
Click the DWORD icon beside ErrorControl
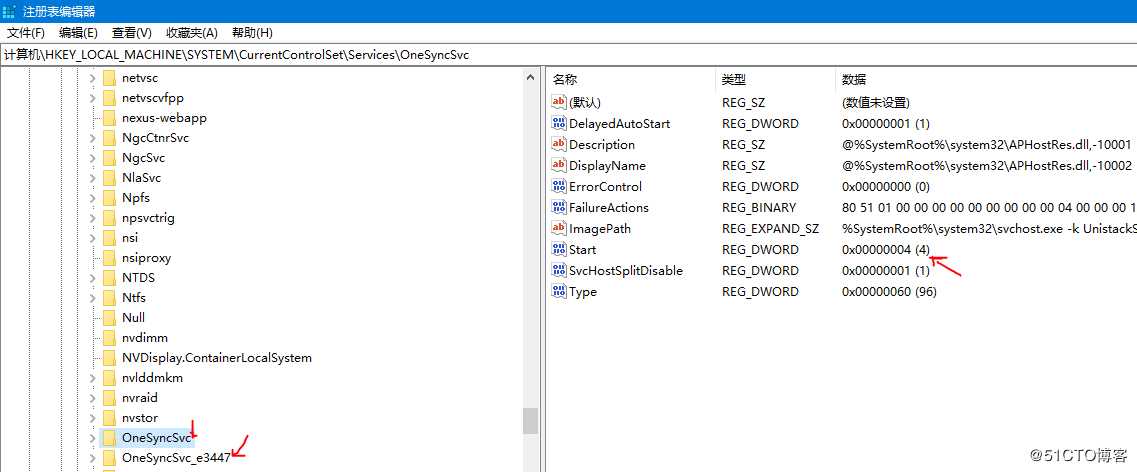point(558,186)
